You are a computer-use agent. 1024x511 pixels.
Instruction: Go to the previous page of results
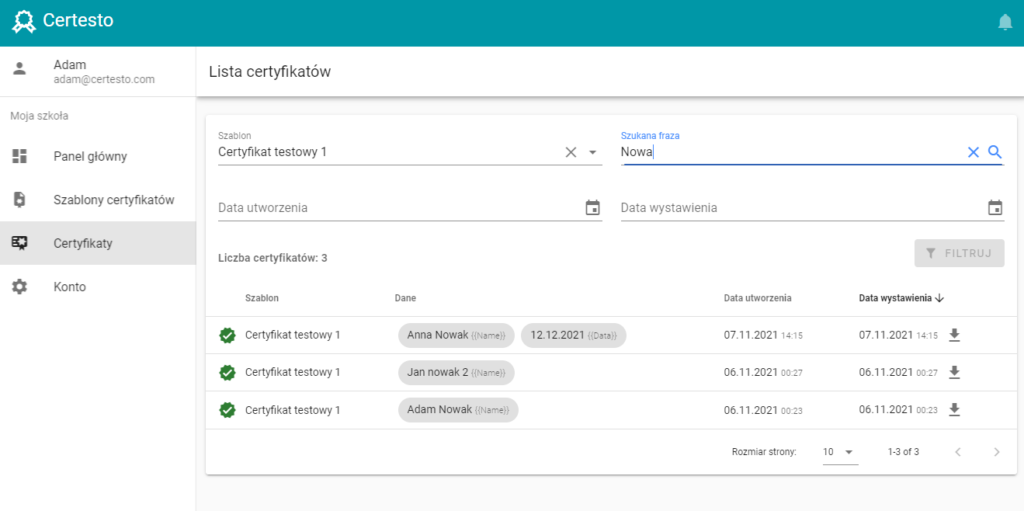[x=958, y=452]
